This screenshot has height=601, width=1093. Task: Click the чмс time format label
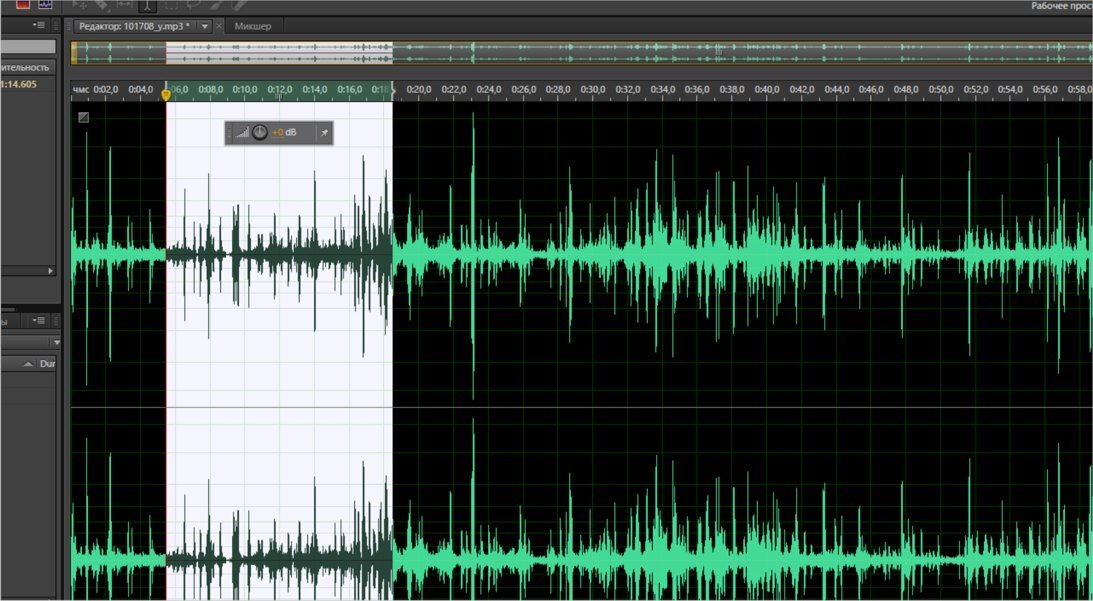82,90
